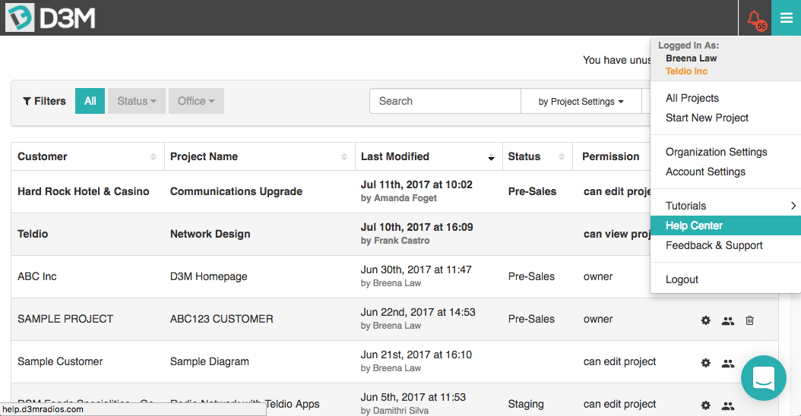
Task: Click the Jun 22nd, 2017 at 14:53 date
Action: tap(418, 312)
